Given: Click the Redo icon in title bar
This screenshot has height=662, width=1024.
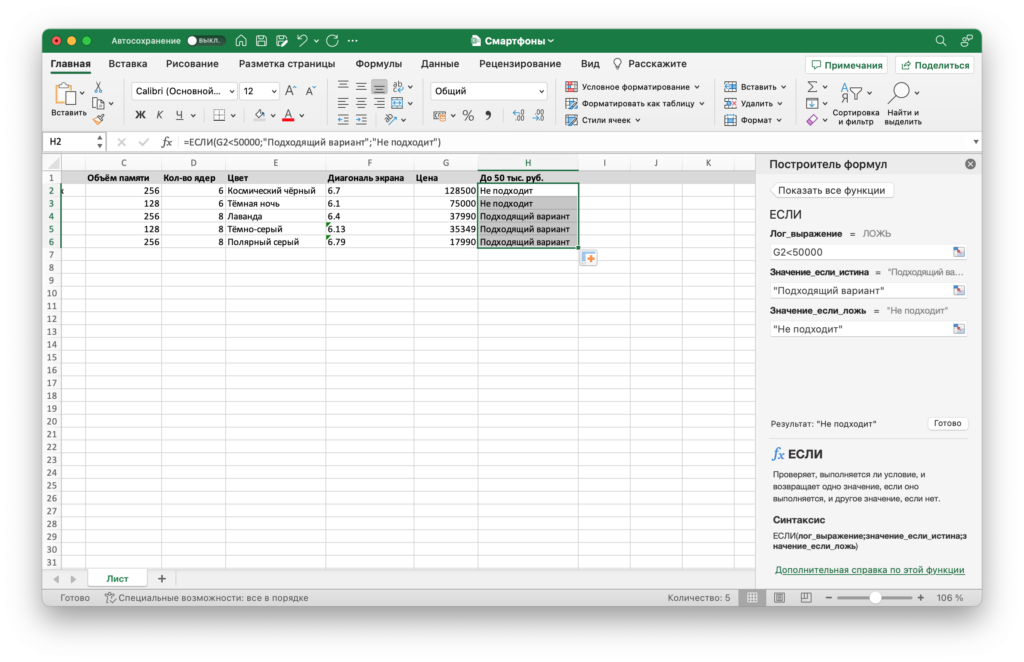Looking at the screenshot, I should point(332,40).
